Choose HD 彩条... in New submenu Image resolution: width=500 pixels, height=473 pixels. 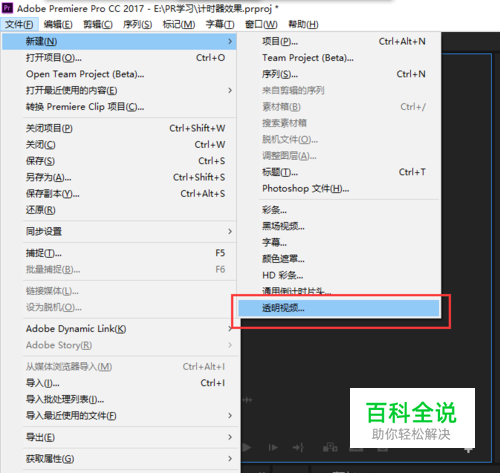[x=339, y=275]
